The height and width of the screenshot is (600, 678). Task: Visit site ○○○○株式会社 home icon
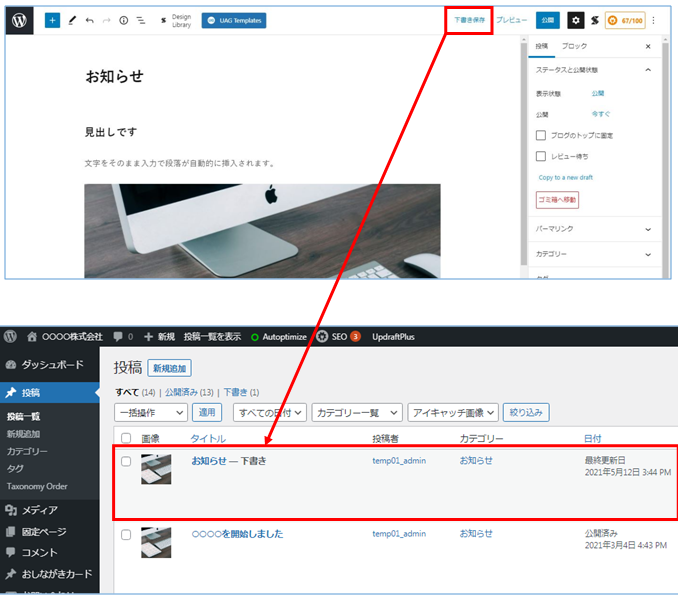65,337
